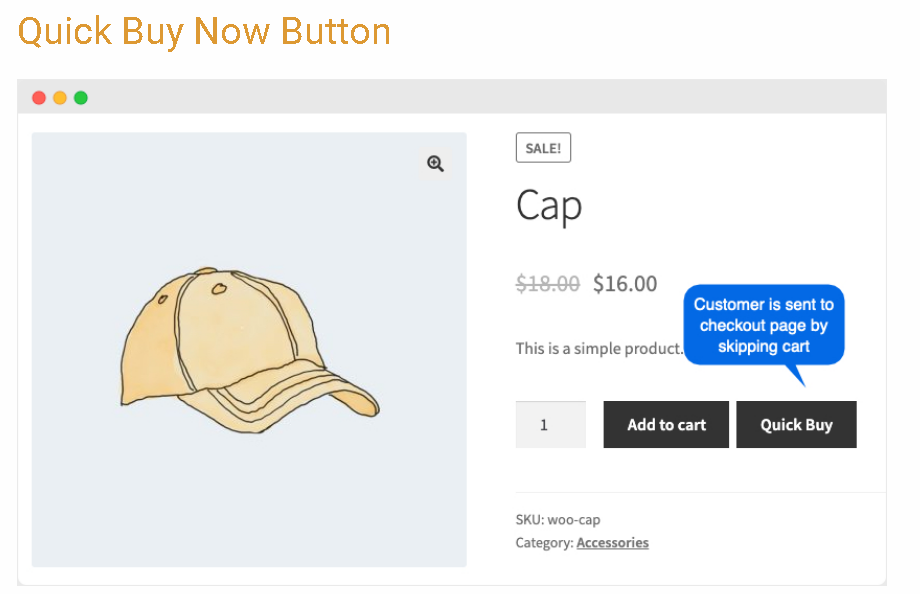Click the green maximize dot
The width and height of the screenshot is (920, 594).
[81, 98]
